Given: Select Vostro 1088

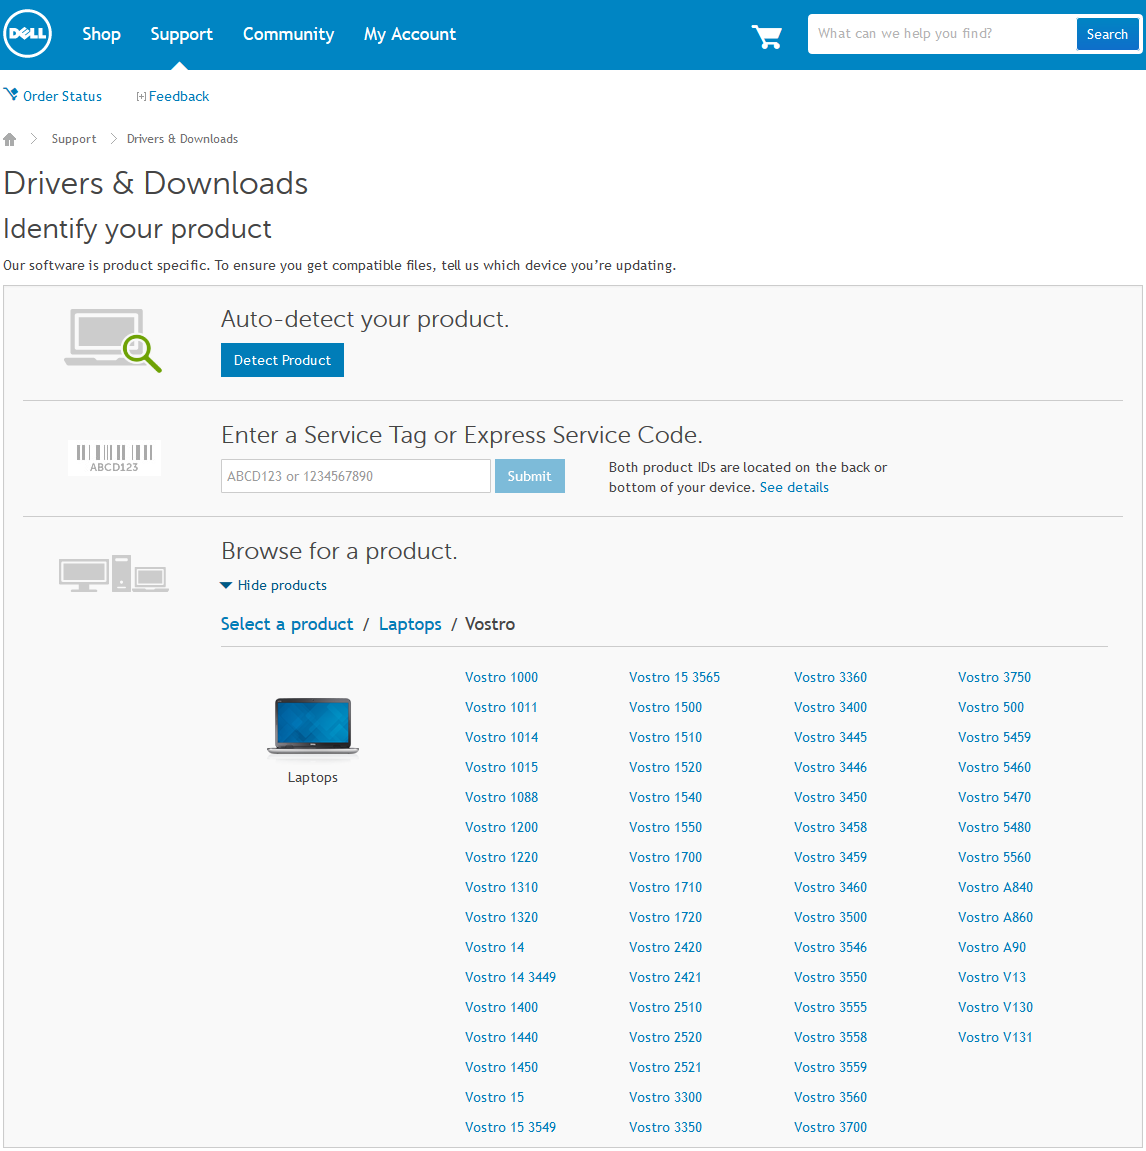Looking at the screenshot, I should 501,797.
